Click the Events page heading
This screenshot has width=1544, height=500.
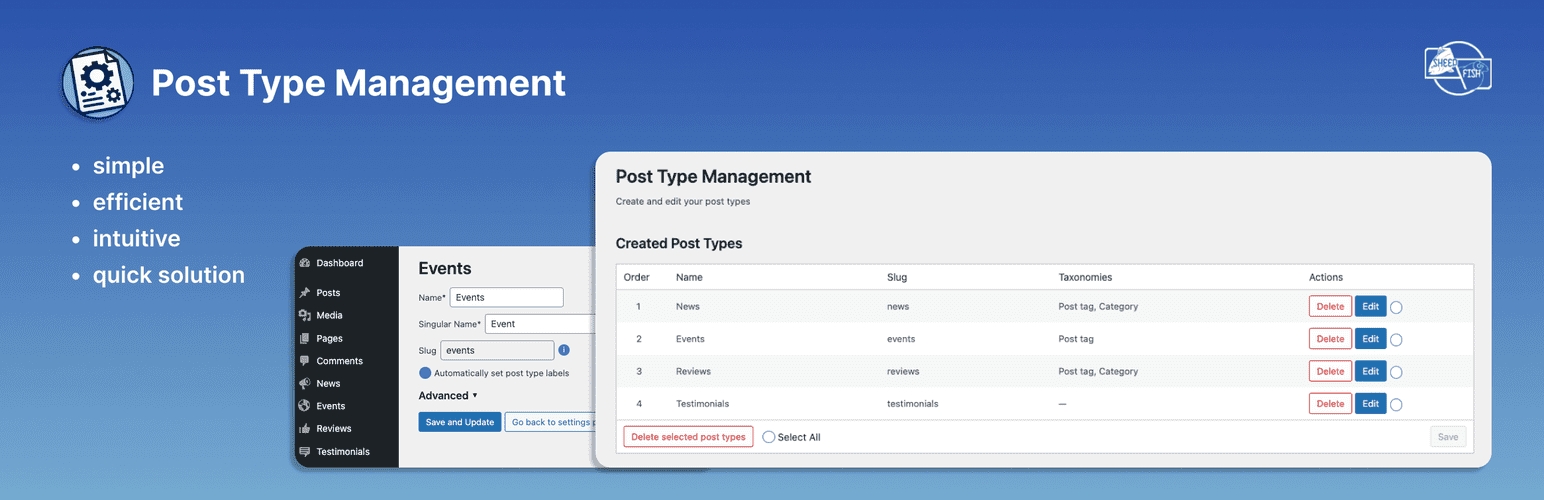445,268
